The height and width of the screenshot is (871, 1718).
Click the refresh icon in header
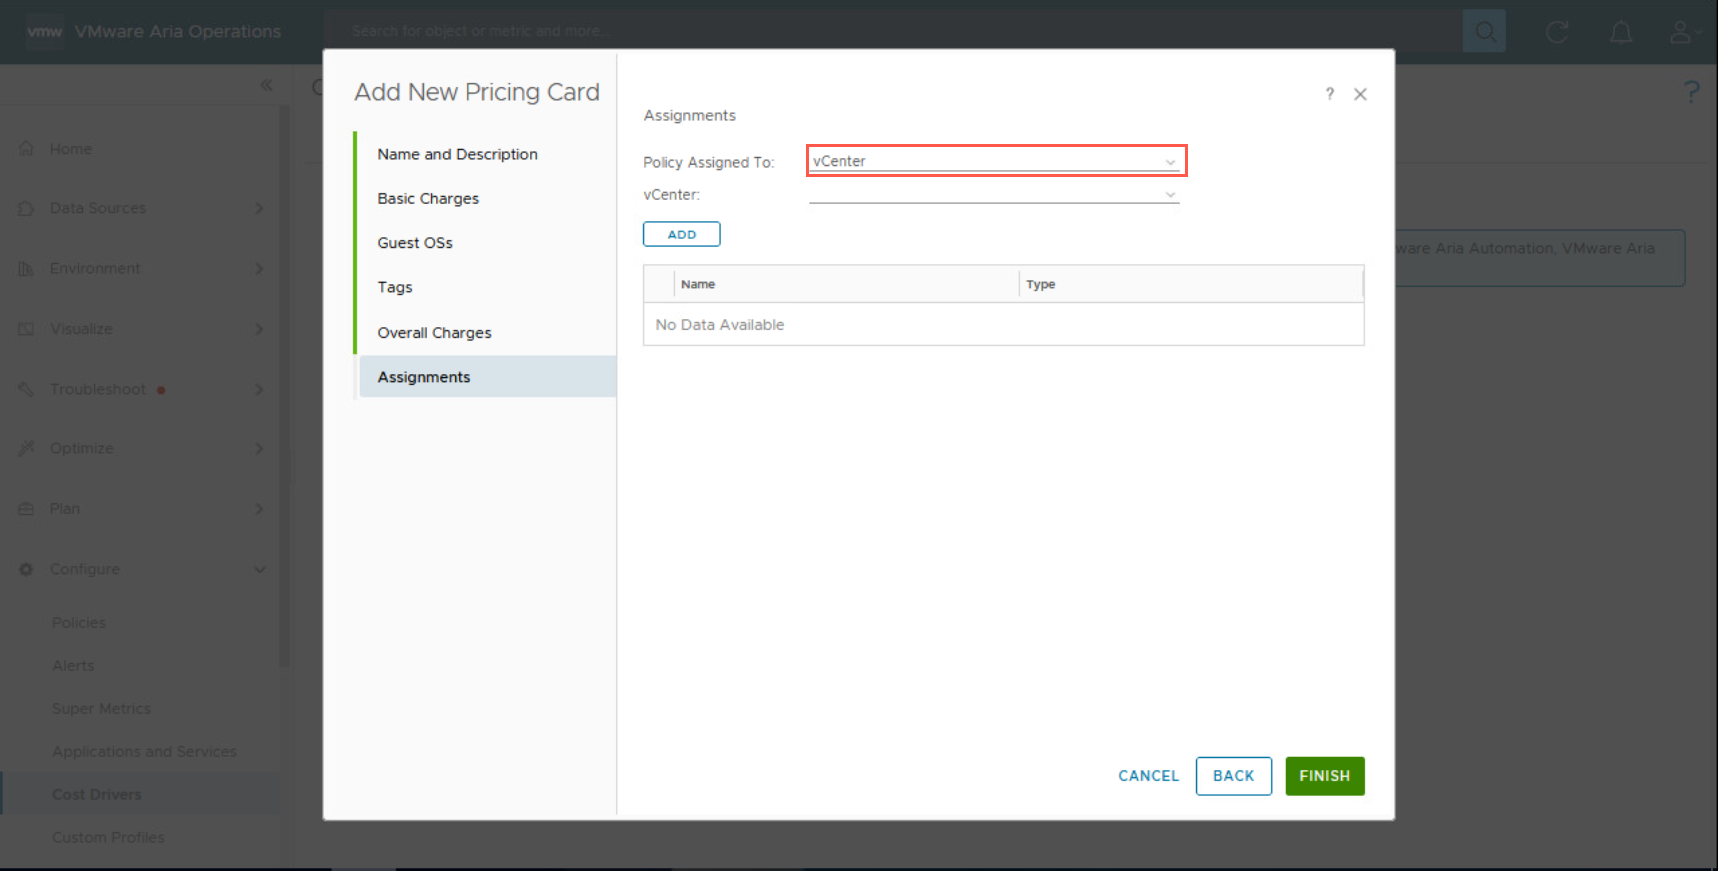(1557, 32)
